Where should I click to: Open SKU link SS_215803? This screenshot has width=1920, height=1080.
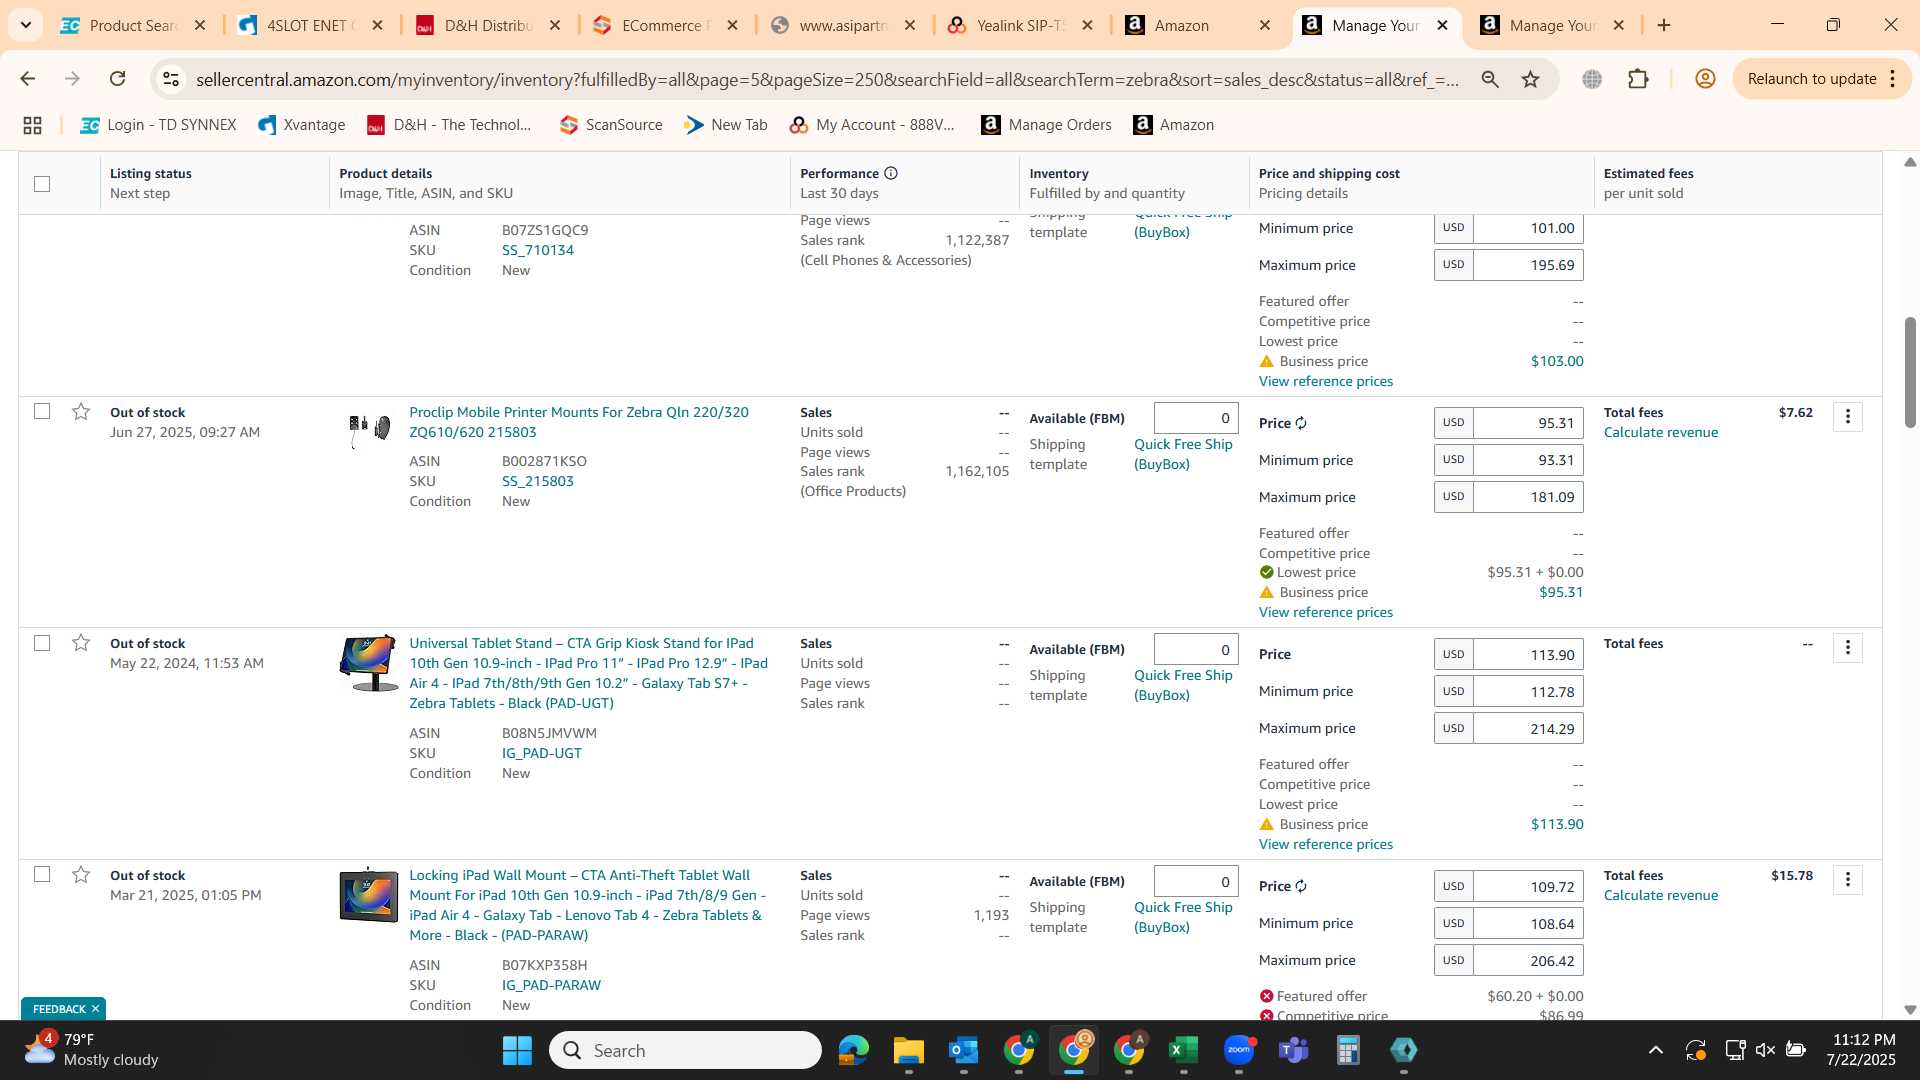[x=537, y=481]
